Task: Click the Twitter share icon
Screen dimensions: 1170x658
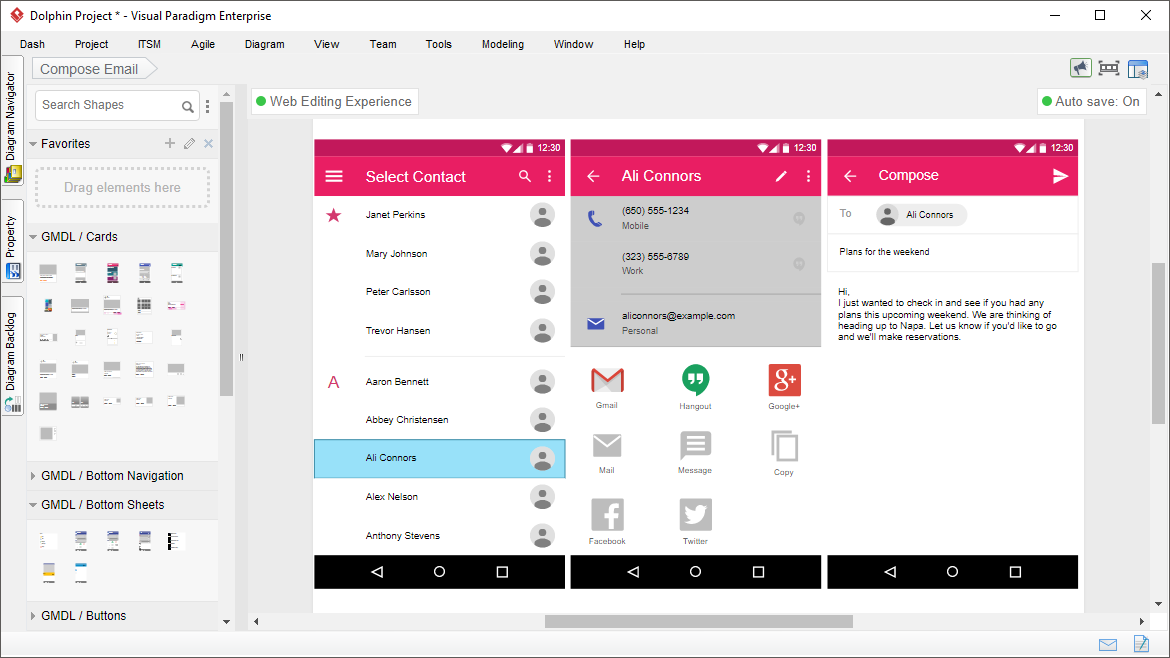Action: coord(695,515)
